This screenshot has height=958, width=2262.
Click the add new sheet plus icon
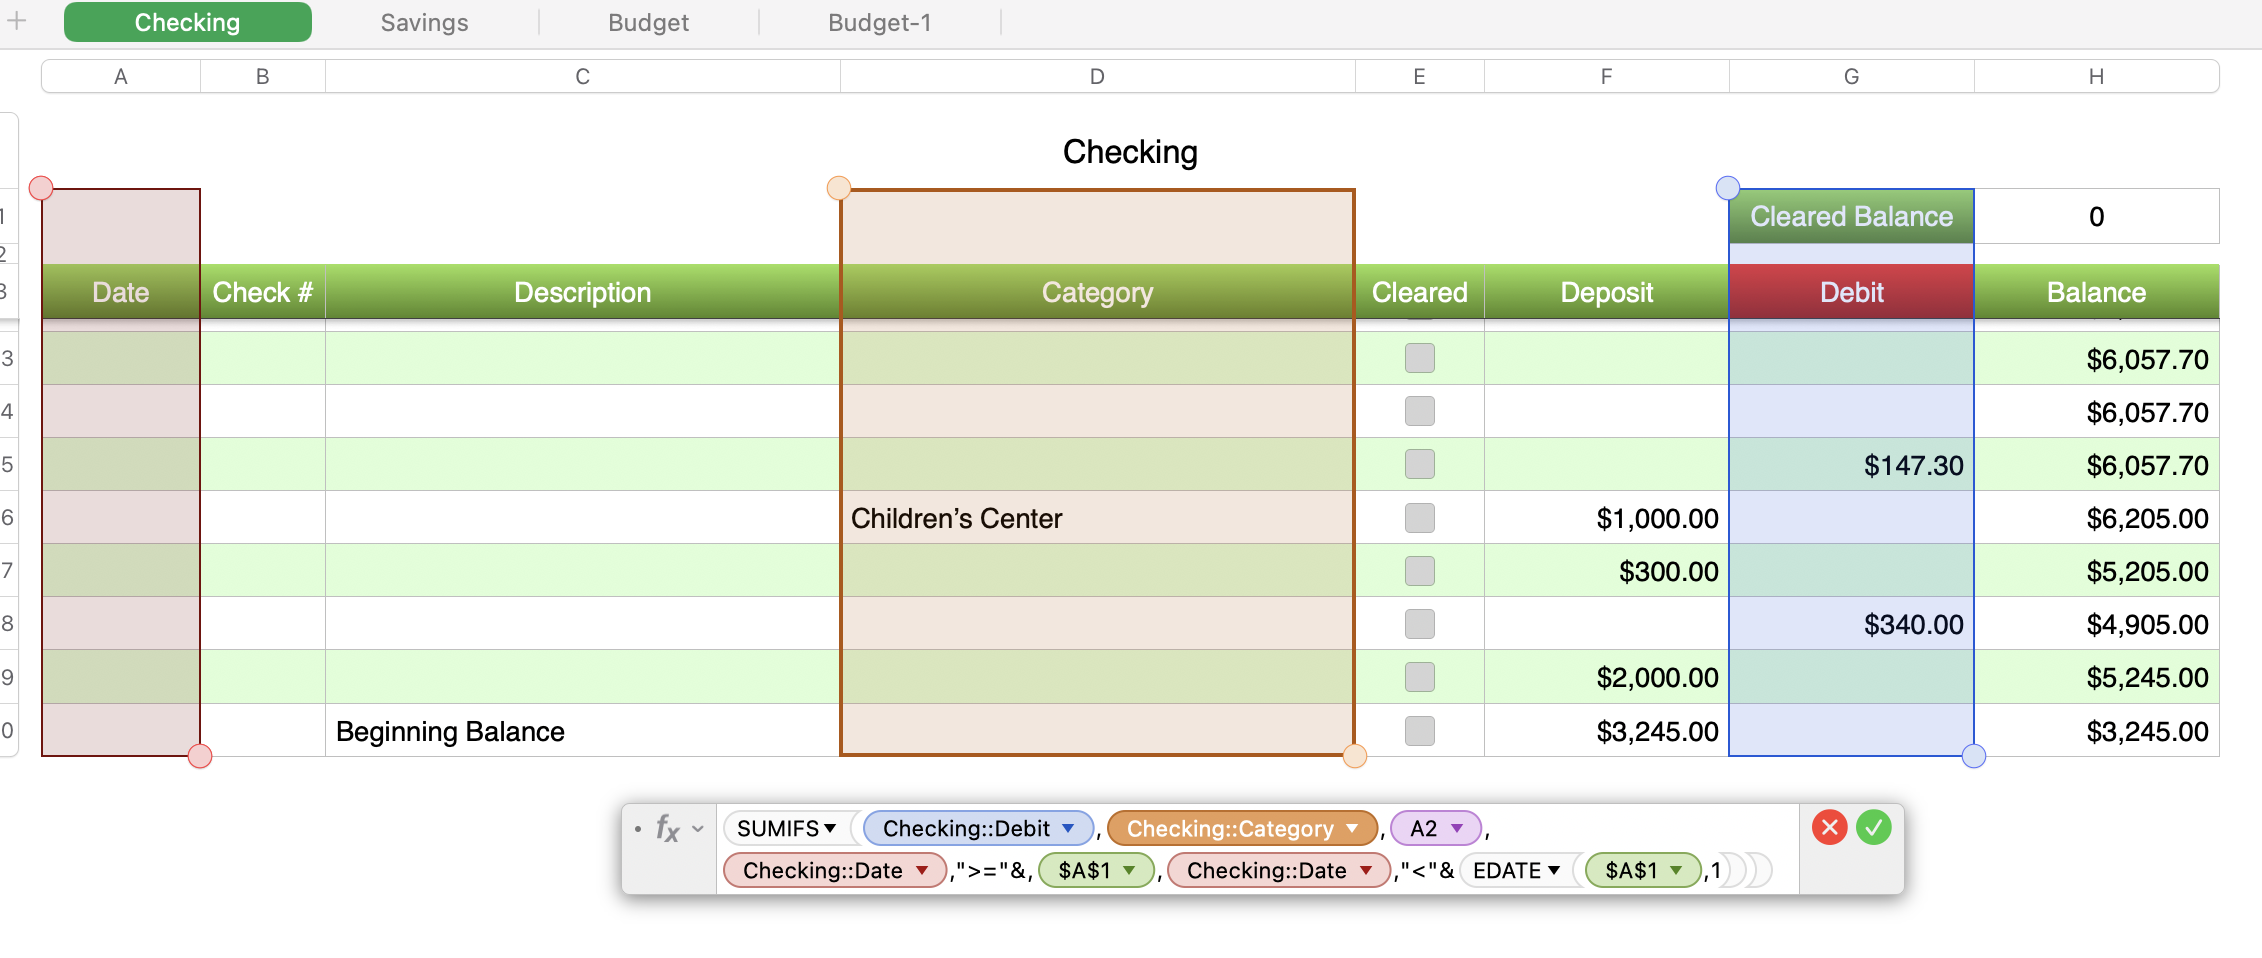coord(17,21)
